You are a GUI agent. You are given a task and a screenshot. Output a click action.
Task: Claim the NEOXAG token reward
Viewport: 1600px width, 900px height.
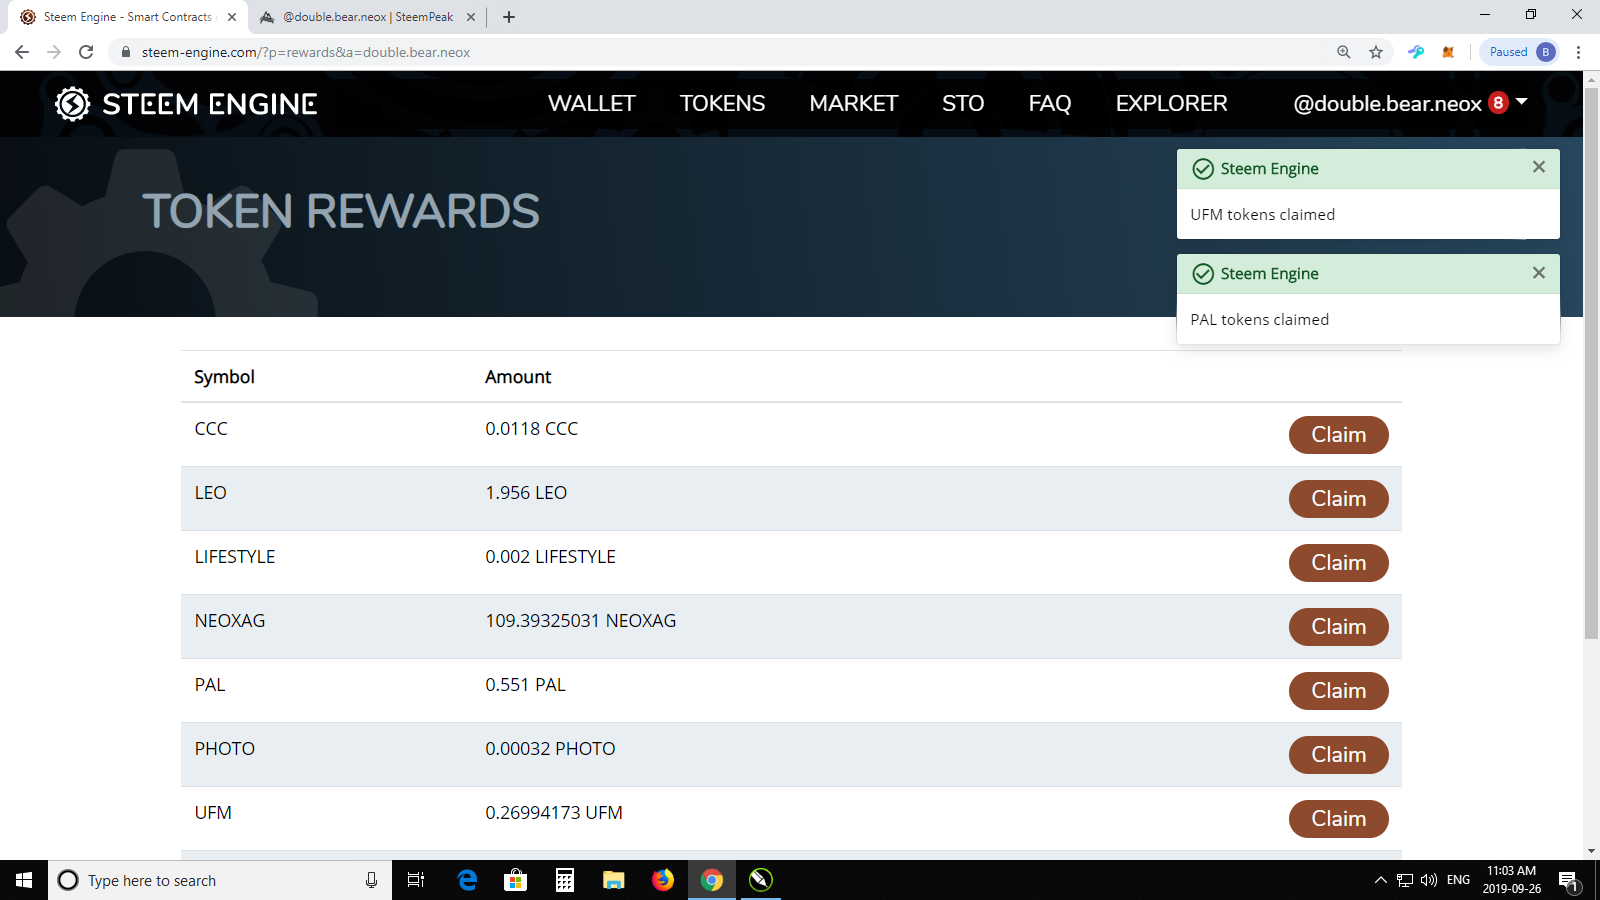click(1338, 627)
